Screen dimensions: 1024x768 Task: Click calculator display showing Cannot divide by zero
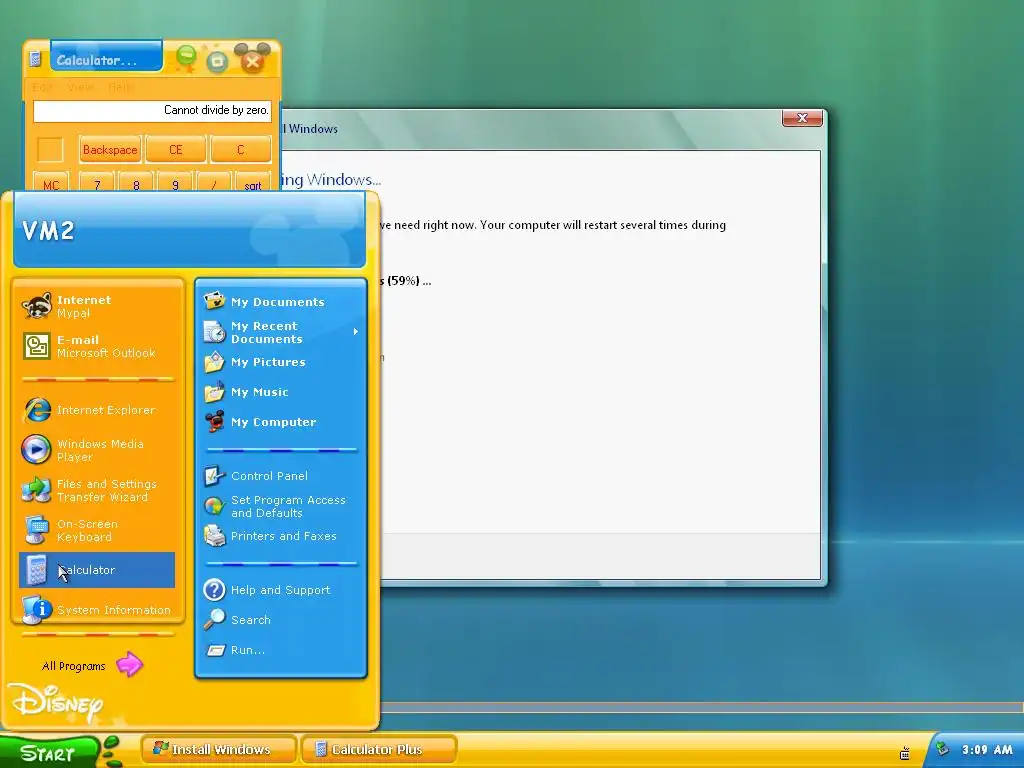coord(152,110)
